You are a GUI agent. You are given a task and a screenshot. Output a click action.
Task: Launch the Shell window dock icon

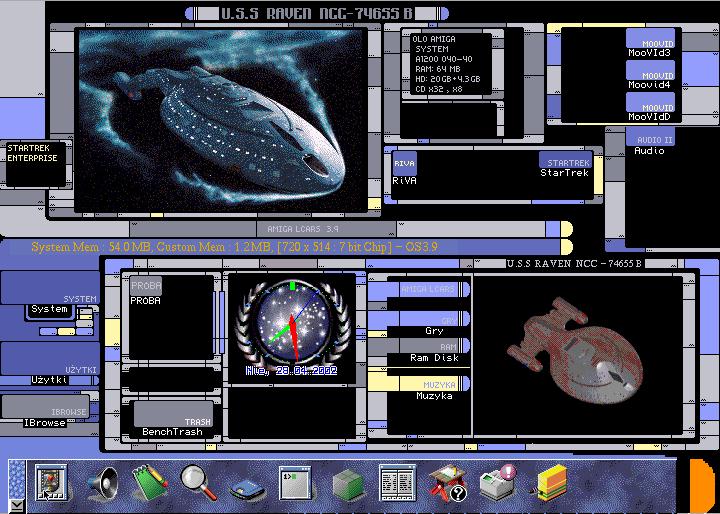[x=295, y=483]
